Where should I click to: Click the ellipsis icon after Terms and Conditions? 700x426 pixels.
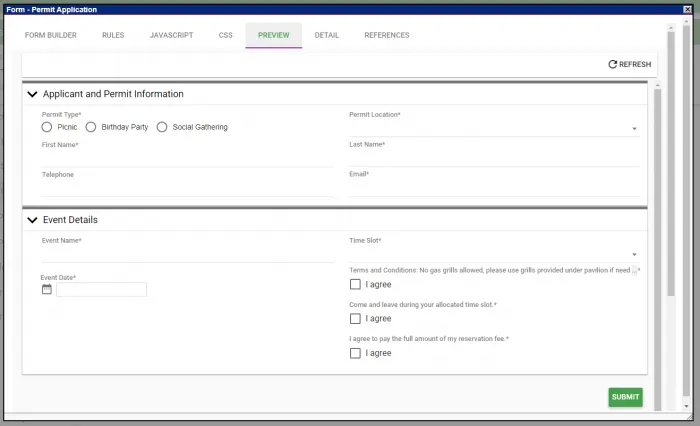[x=634, y=270]
